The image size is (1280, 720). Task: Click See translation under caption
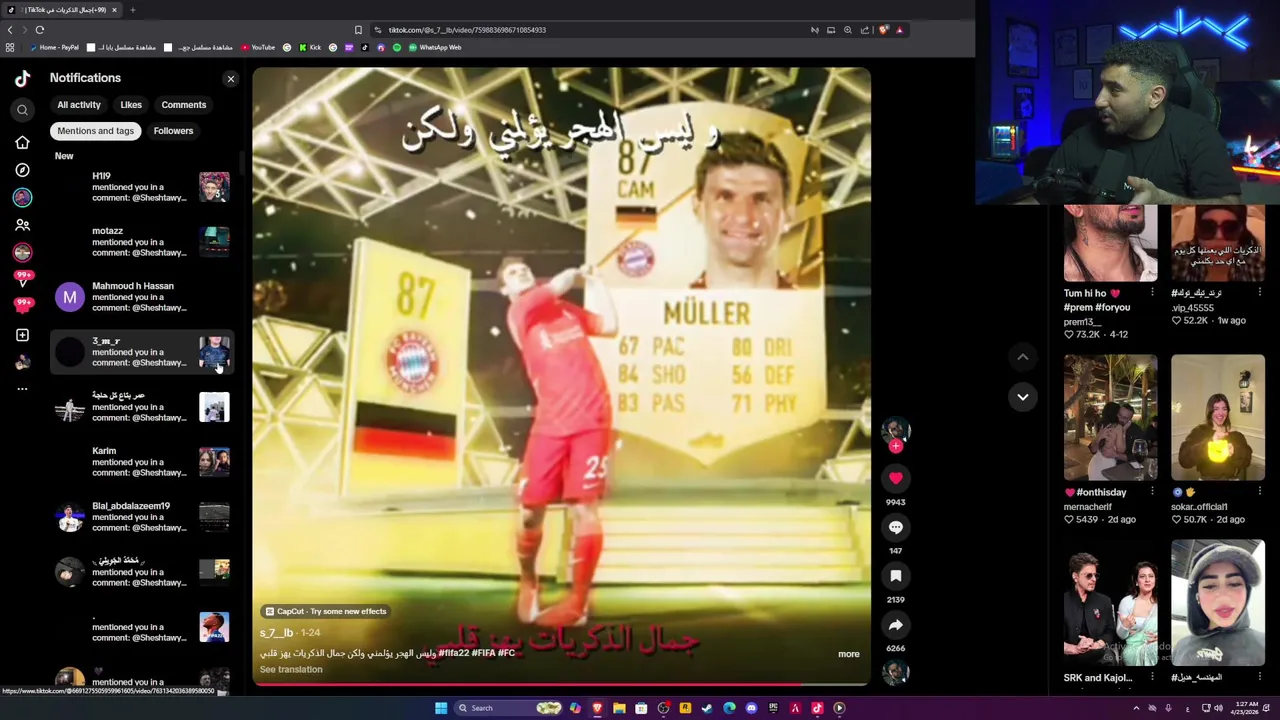coord(291,670)
